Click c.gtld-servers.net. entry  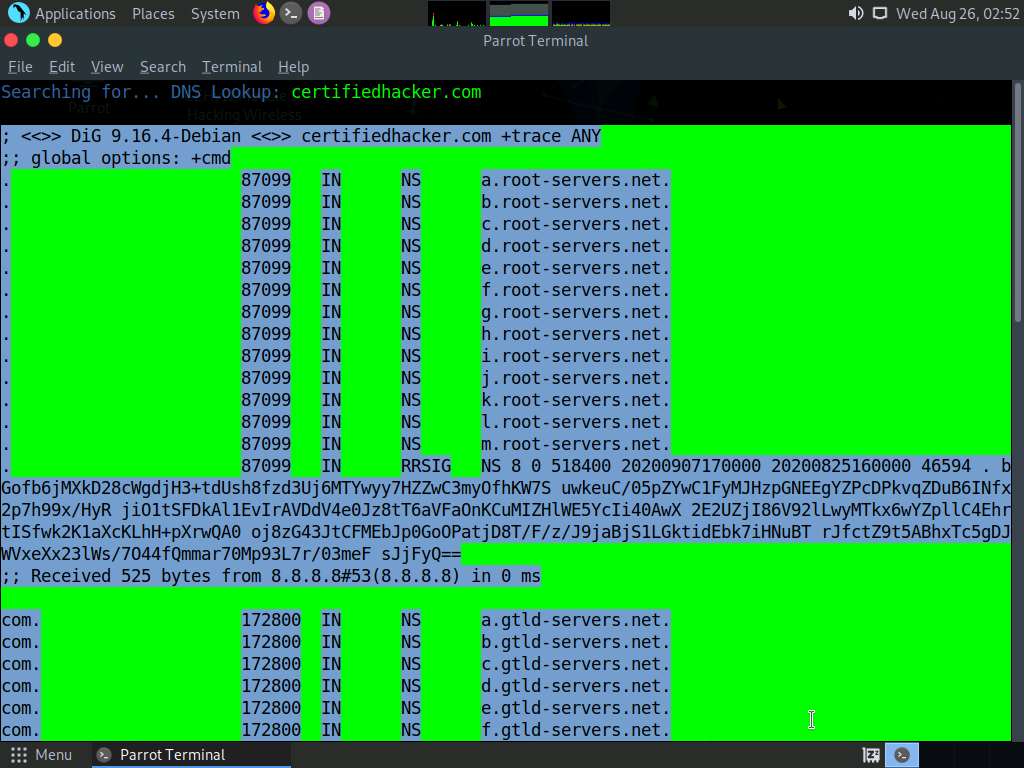pos(575,664)
